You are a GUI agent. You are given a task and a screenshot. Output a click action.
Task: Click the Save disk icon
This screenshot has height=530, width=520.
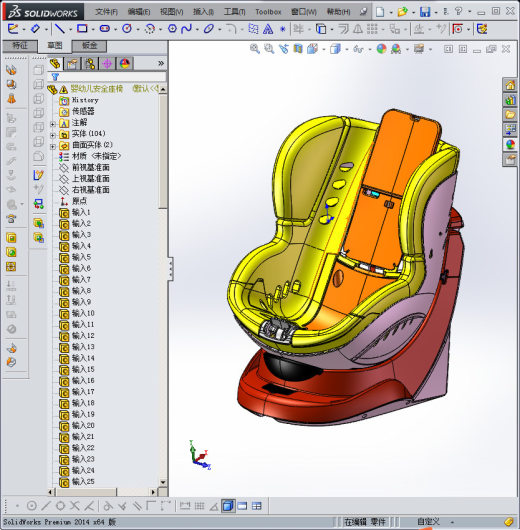pyautogui.click(x=425, y=12)
